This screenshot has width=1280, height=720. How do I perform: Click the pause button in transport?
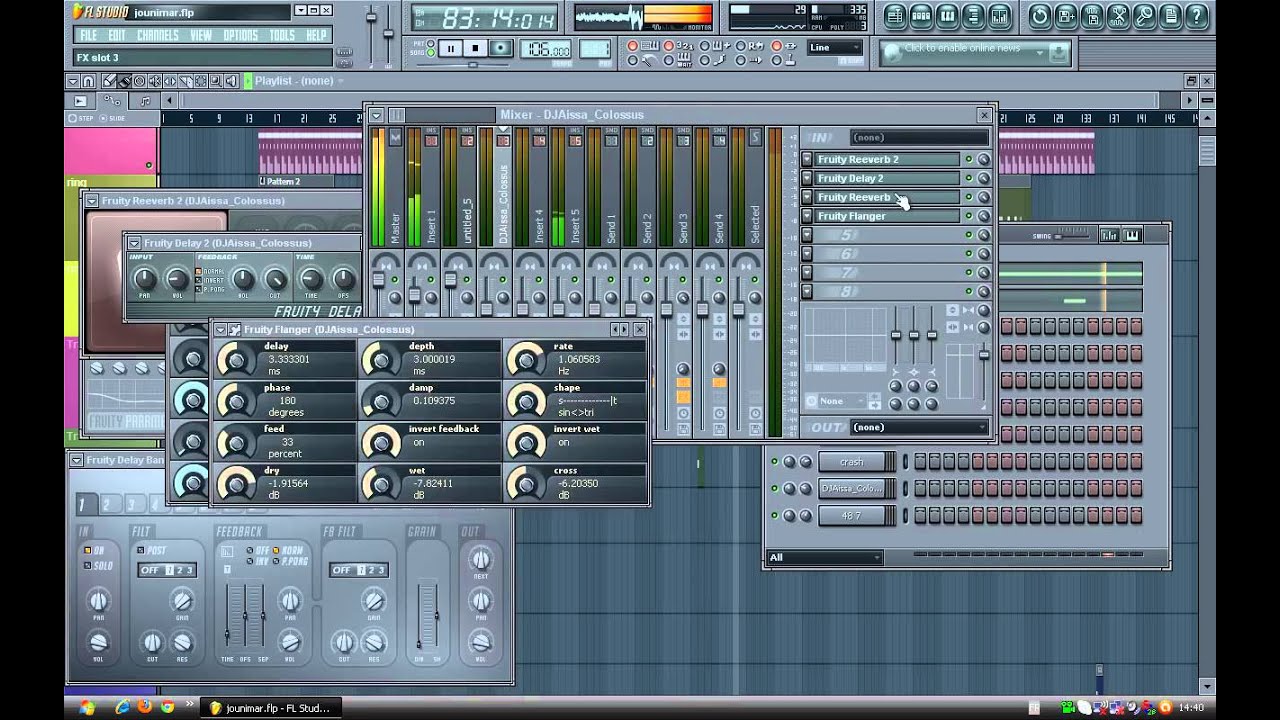point(451,48)
